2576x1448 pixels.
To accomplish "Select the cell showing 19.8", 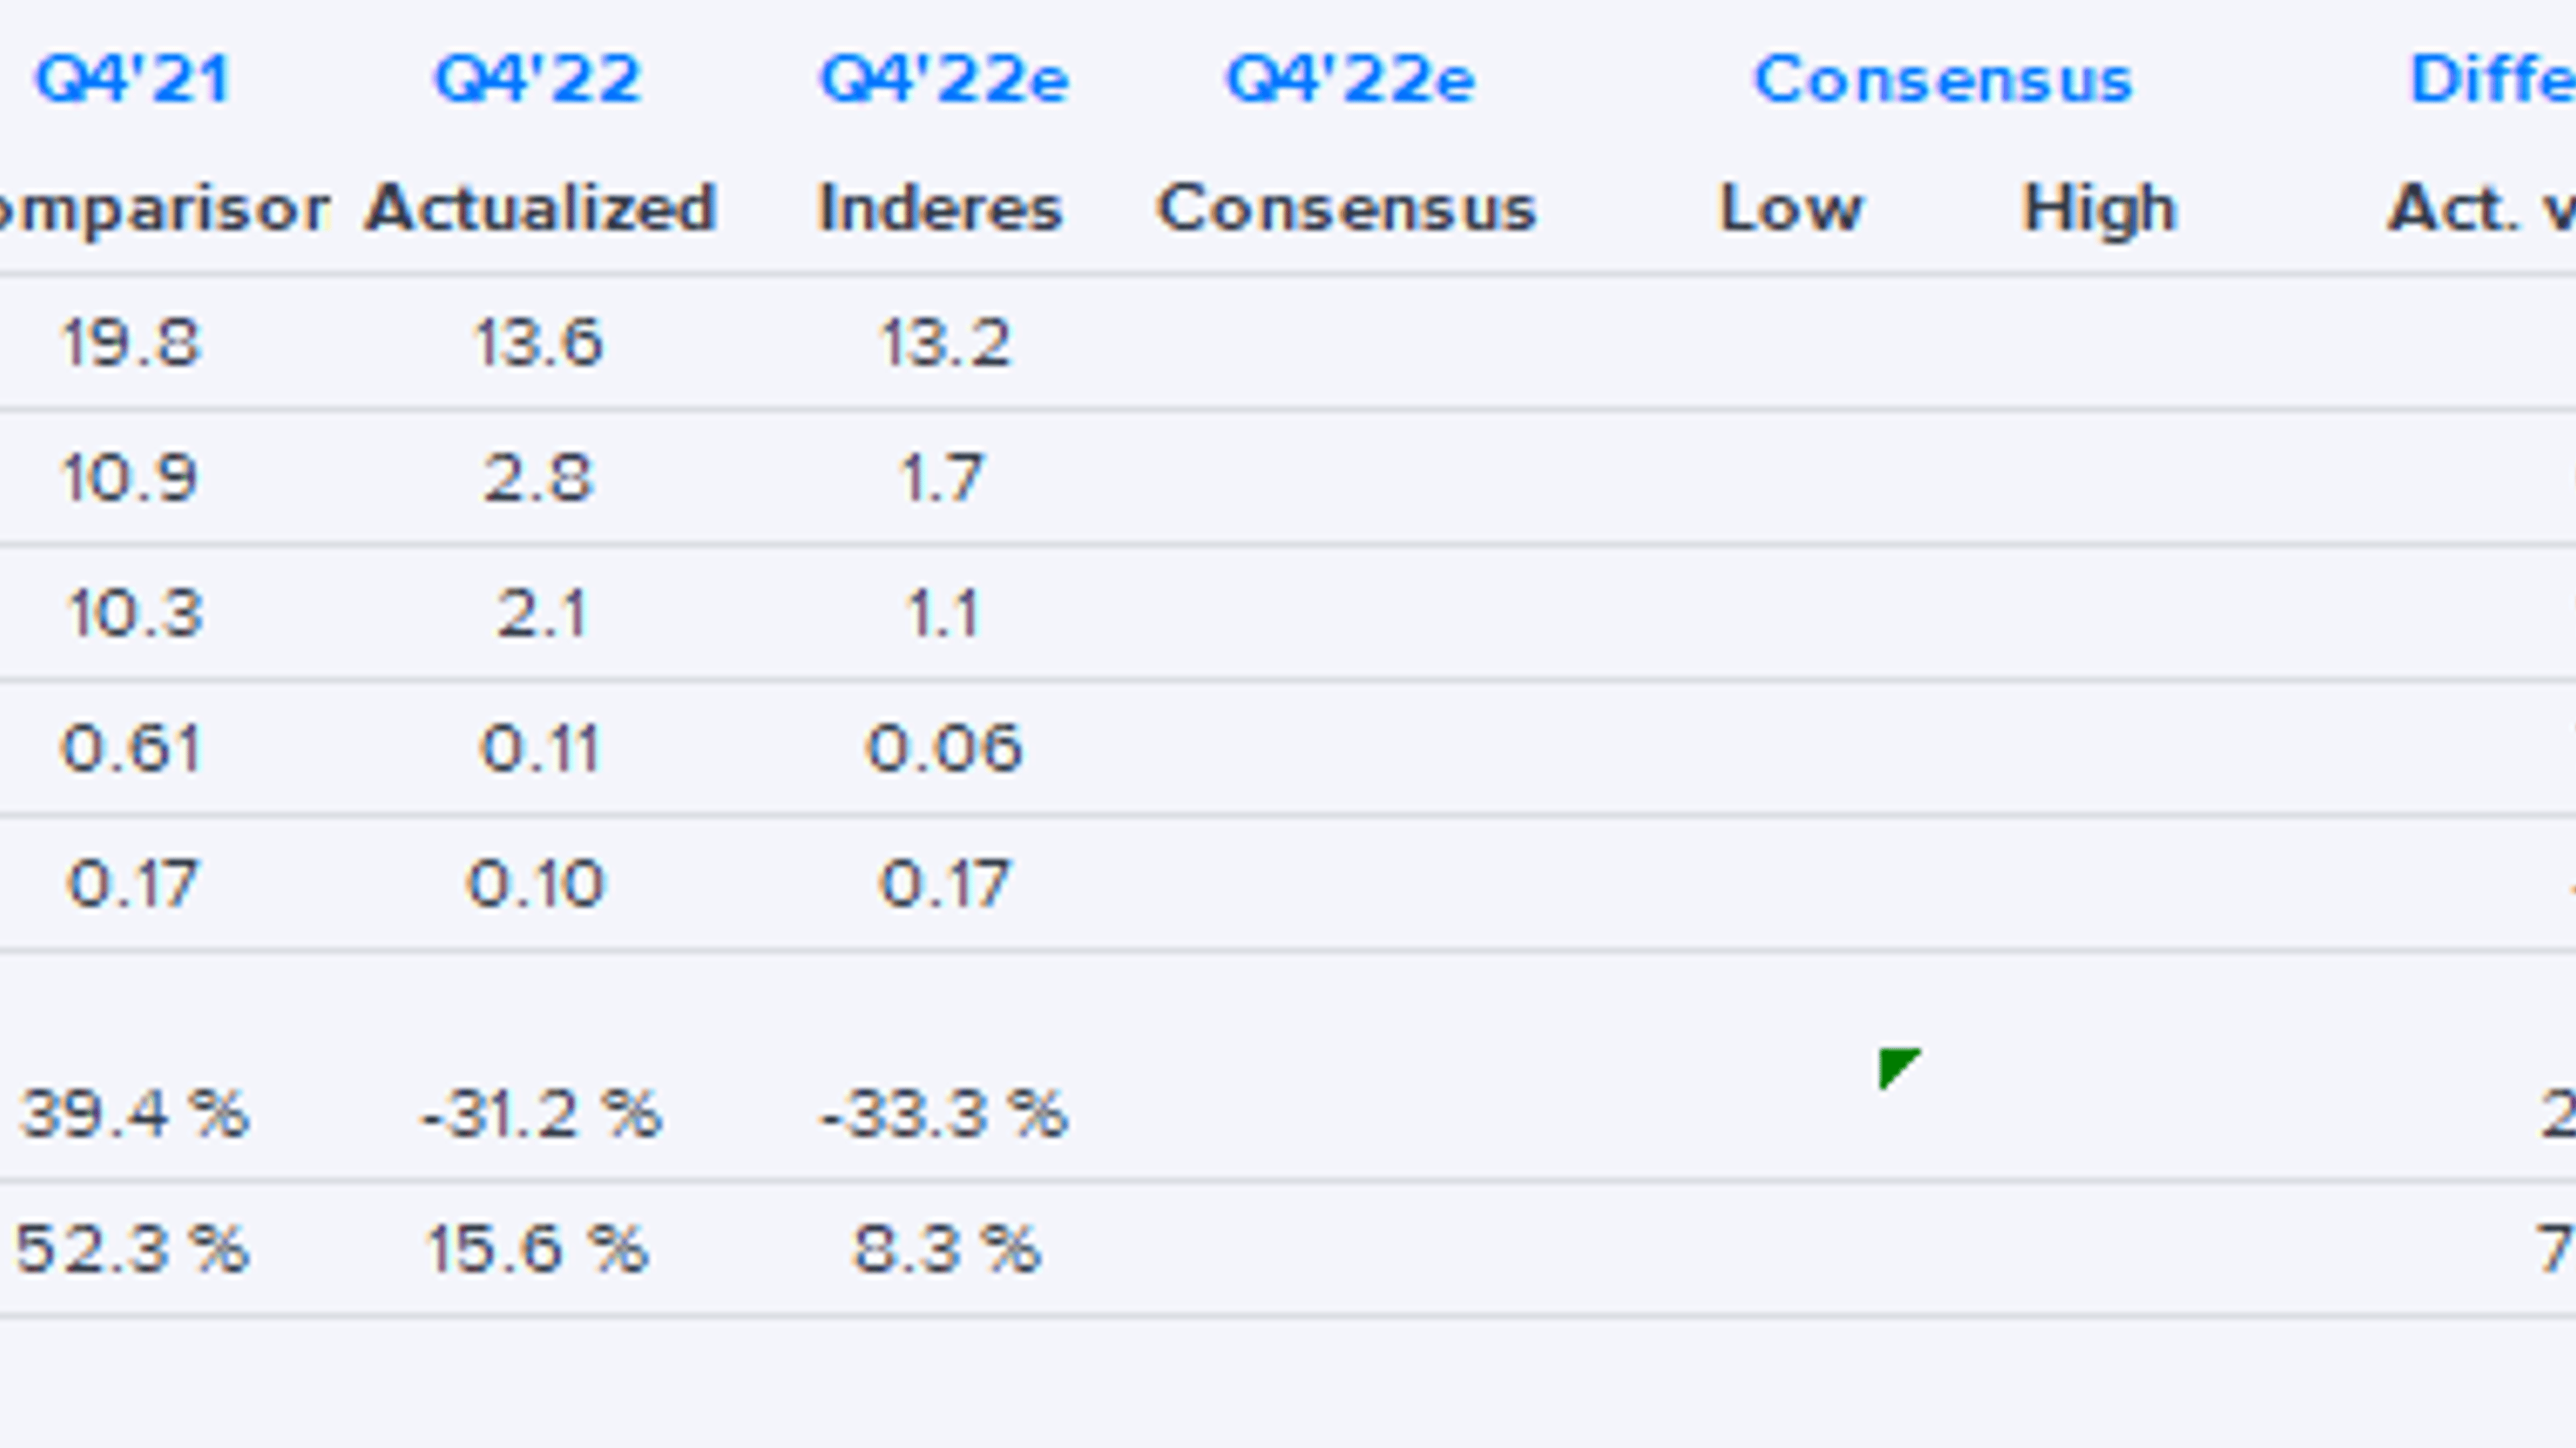I will tap(132, 343).
